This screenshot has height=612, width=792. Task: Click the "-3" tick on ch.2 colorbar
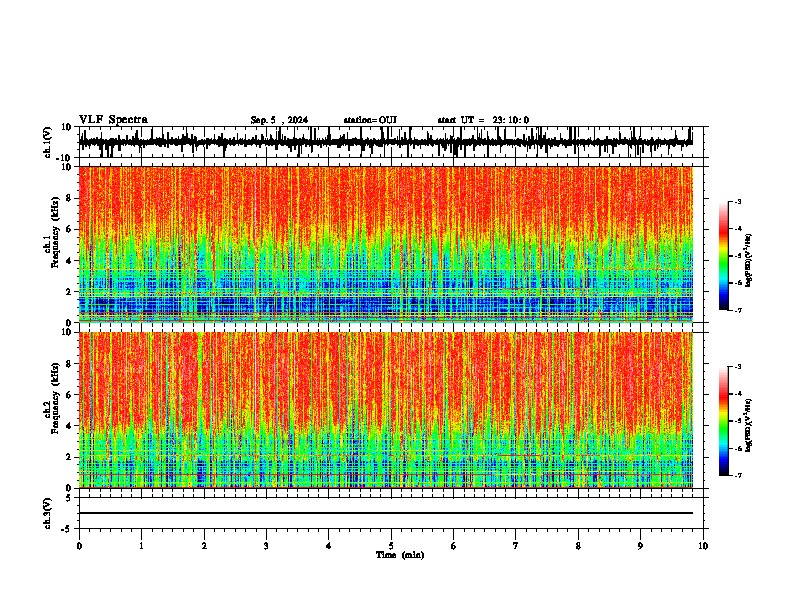tap(737, 367)
